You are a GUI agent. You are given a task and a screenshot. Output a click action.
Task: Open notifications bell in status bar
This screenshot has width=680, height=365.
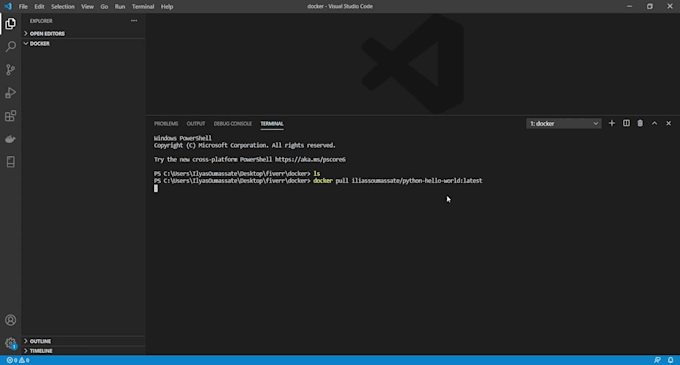click(x=670, y=360)
